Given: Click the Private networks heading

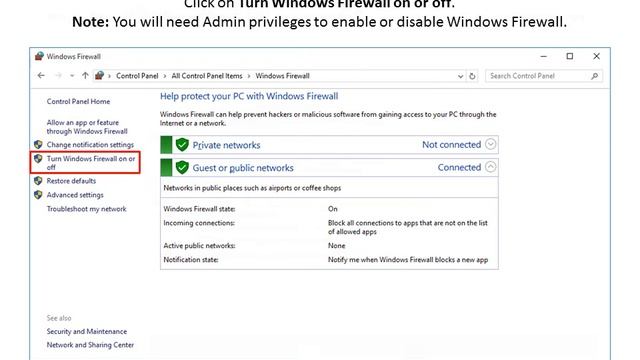Looking at the screenshot, I should point(226,145).
